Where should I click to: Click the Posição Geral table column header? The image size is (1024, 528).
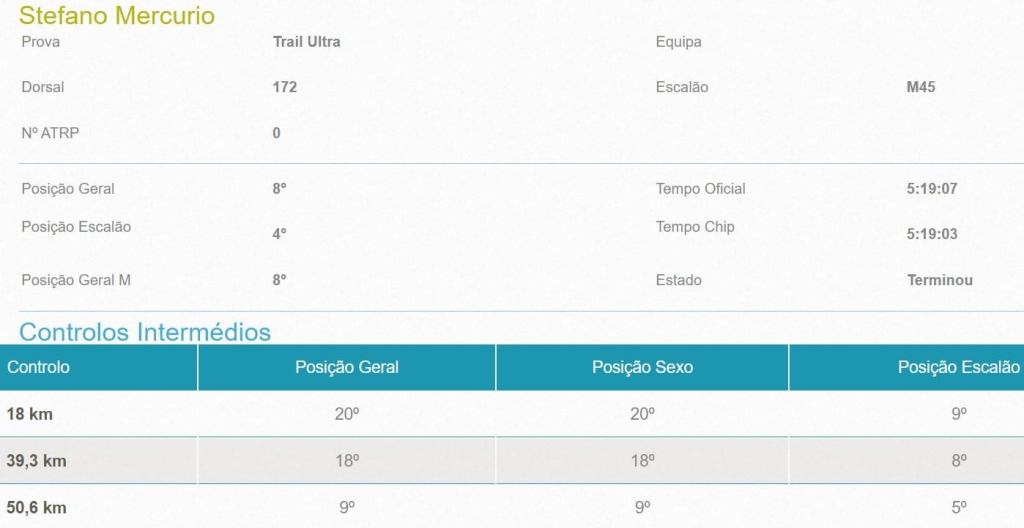(x=346, y=367)
